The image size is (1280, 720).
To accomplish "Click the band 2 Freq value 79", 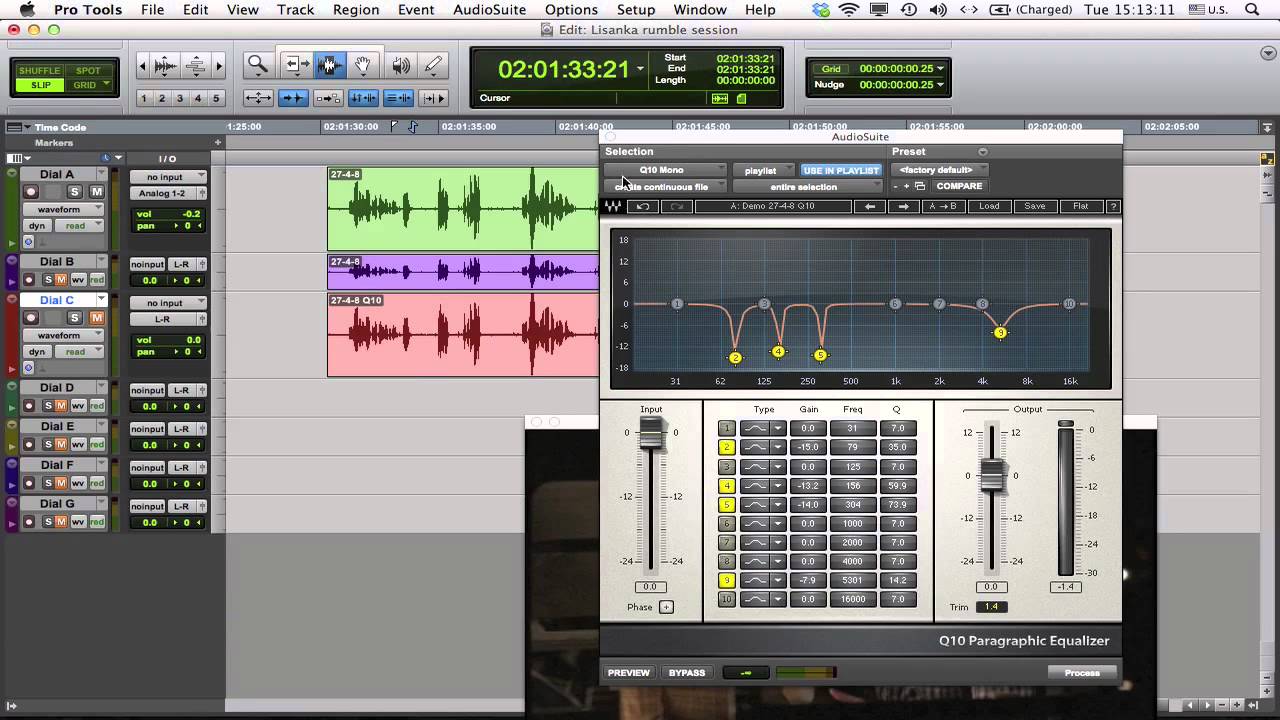I will coord(853,447).
